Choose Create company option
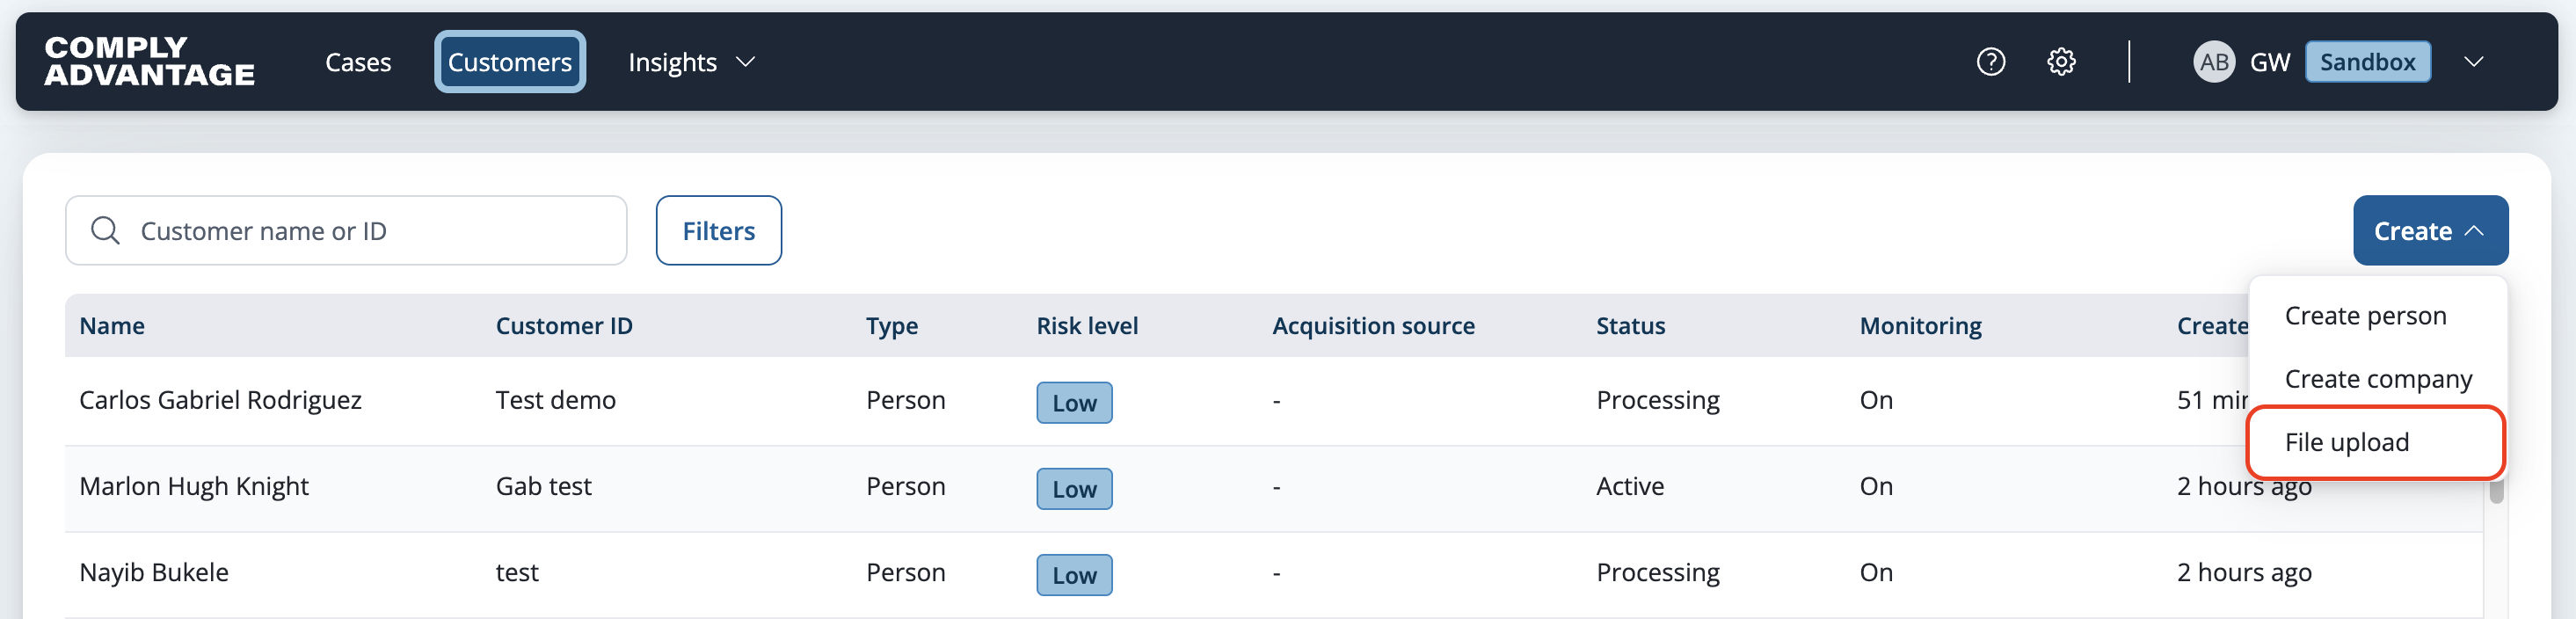Image resolution: width=2576 pixels, height=619 pixels. point(2376,379)
